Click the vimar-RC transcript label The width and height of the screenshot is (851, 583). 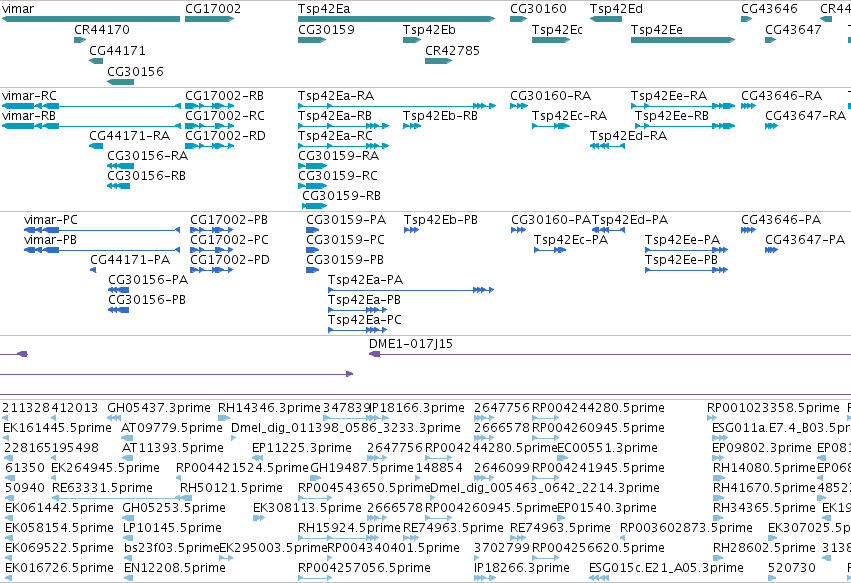click(x=29, y=96)
